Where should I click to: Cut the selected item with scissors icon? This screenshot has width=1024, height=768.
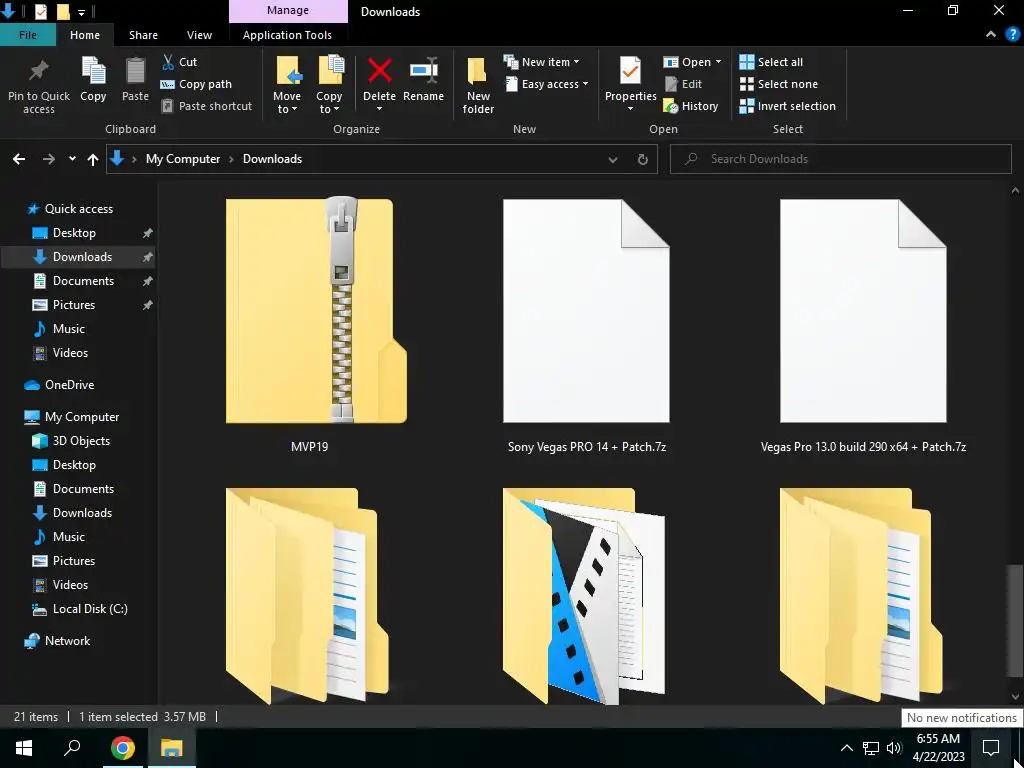(x=179, y=62)
